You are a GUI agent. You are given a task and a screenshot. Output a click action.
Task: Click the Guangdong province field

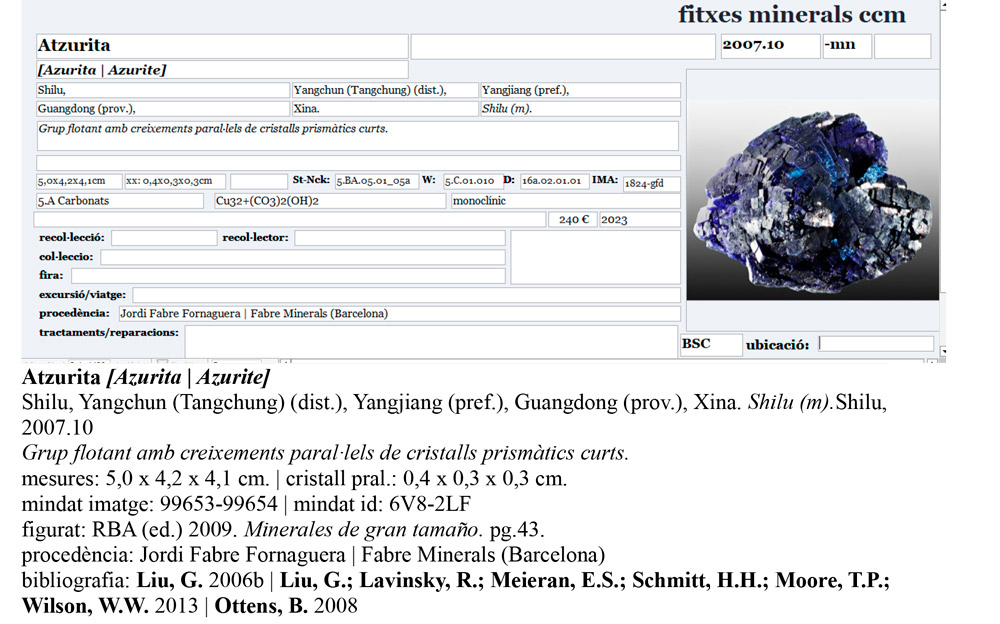(160, 109)
